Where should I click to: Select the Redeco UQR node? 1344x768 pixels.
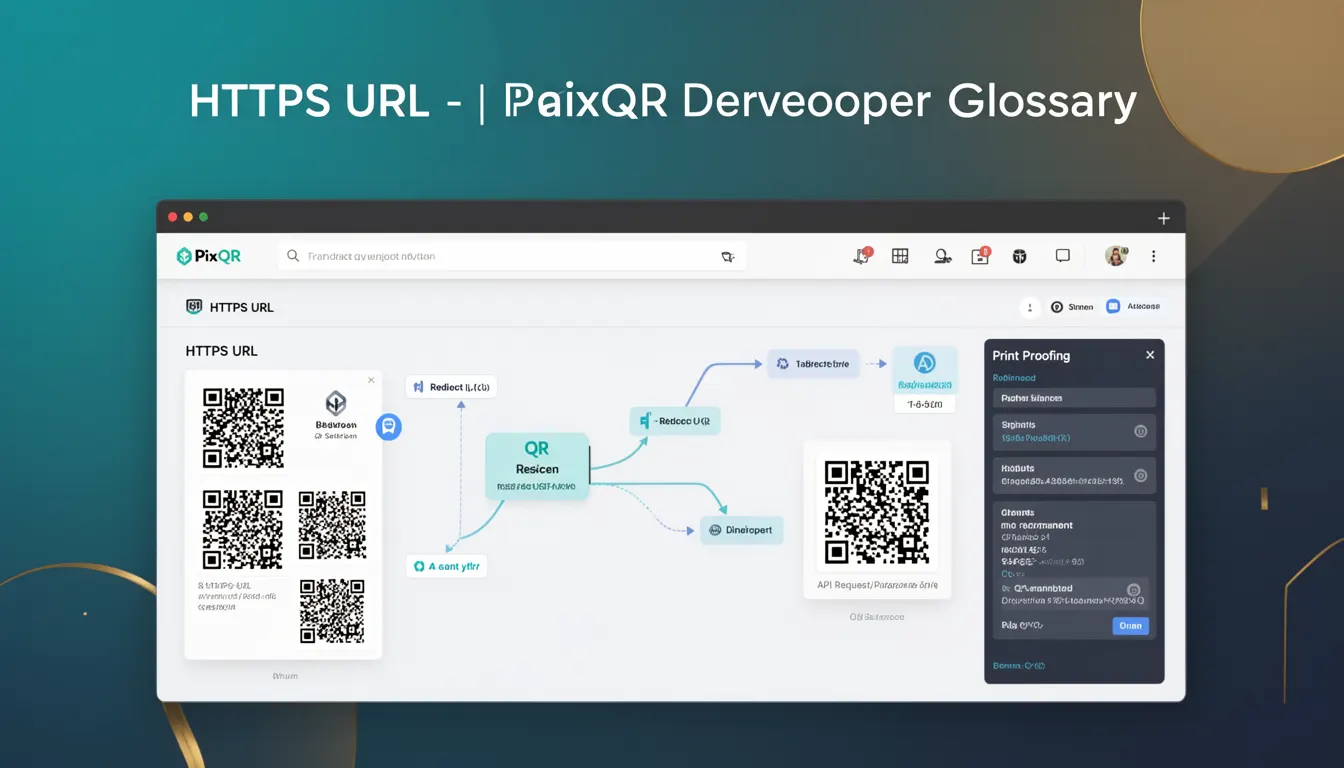point(675,421)
